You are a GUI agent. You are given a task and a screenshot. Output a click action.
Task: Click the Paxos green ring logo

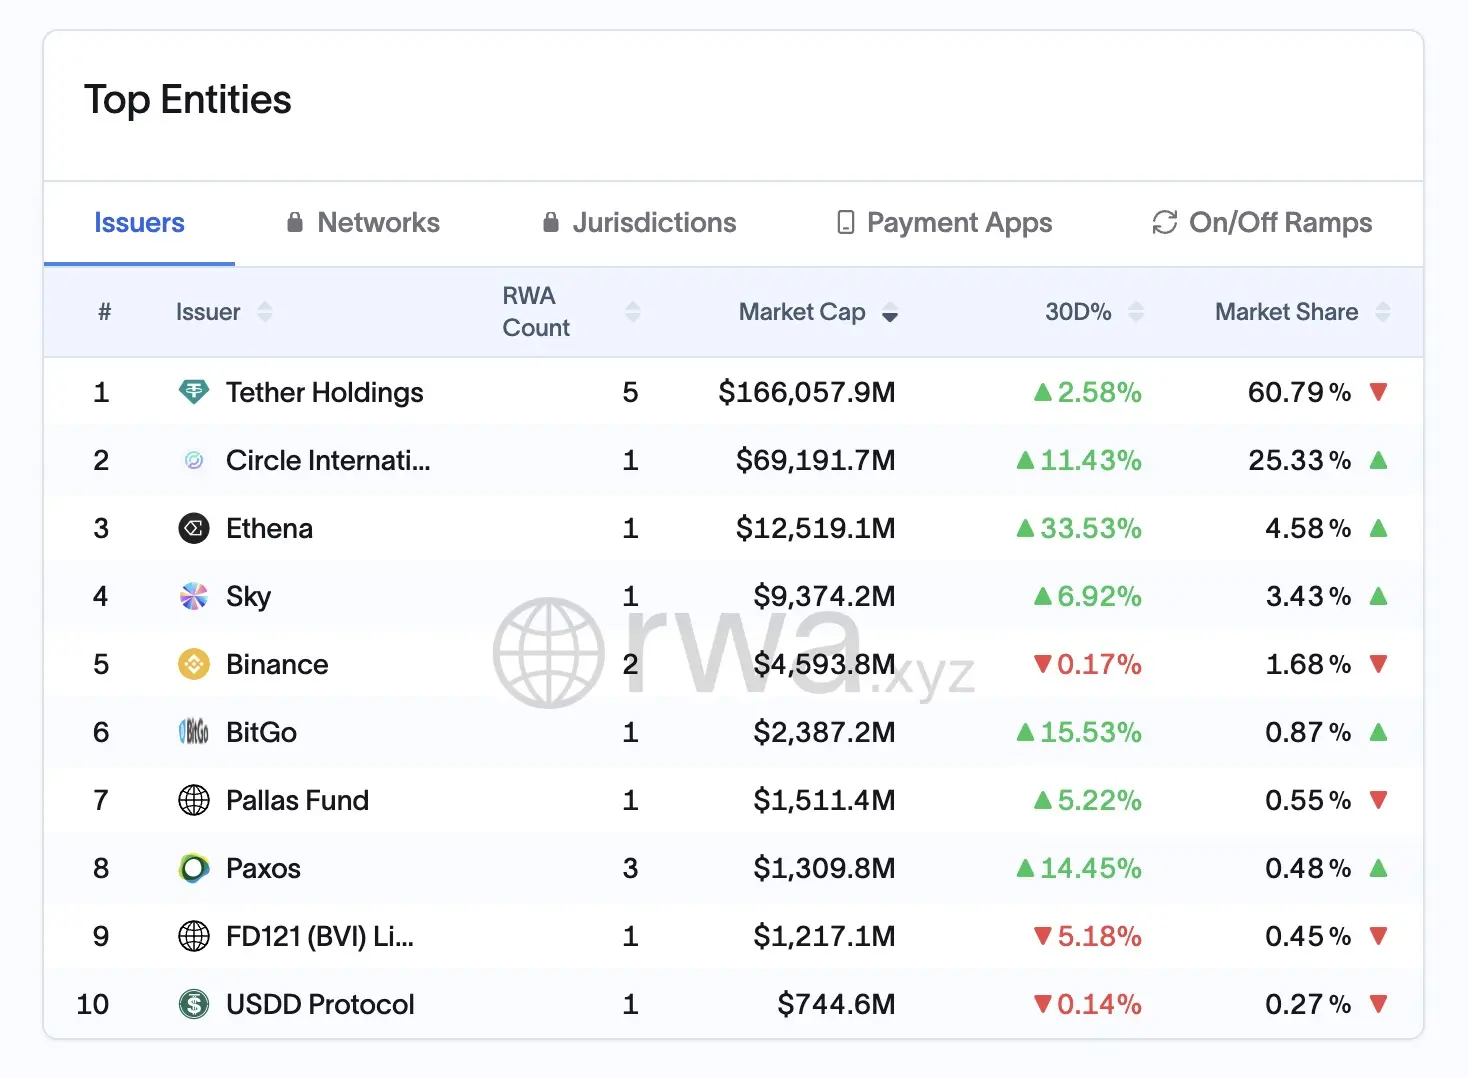pos(194,868)
